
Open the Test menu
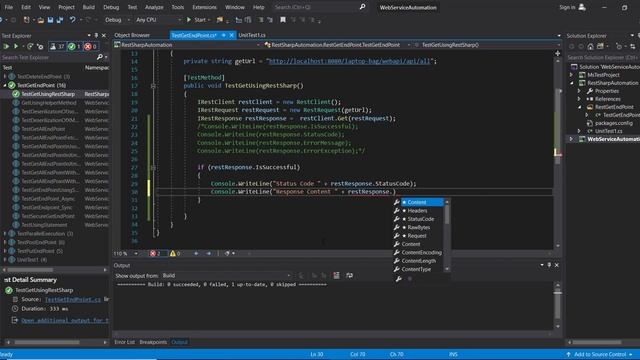[132, 7]
